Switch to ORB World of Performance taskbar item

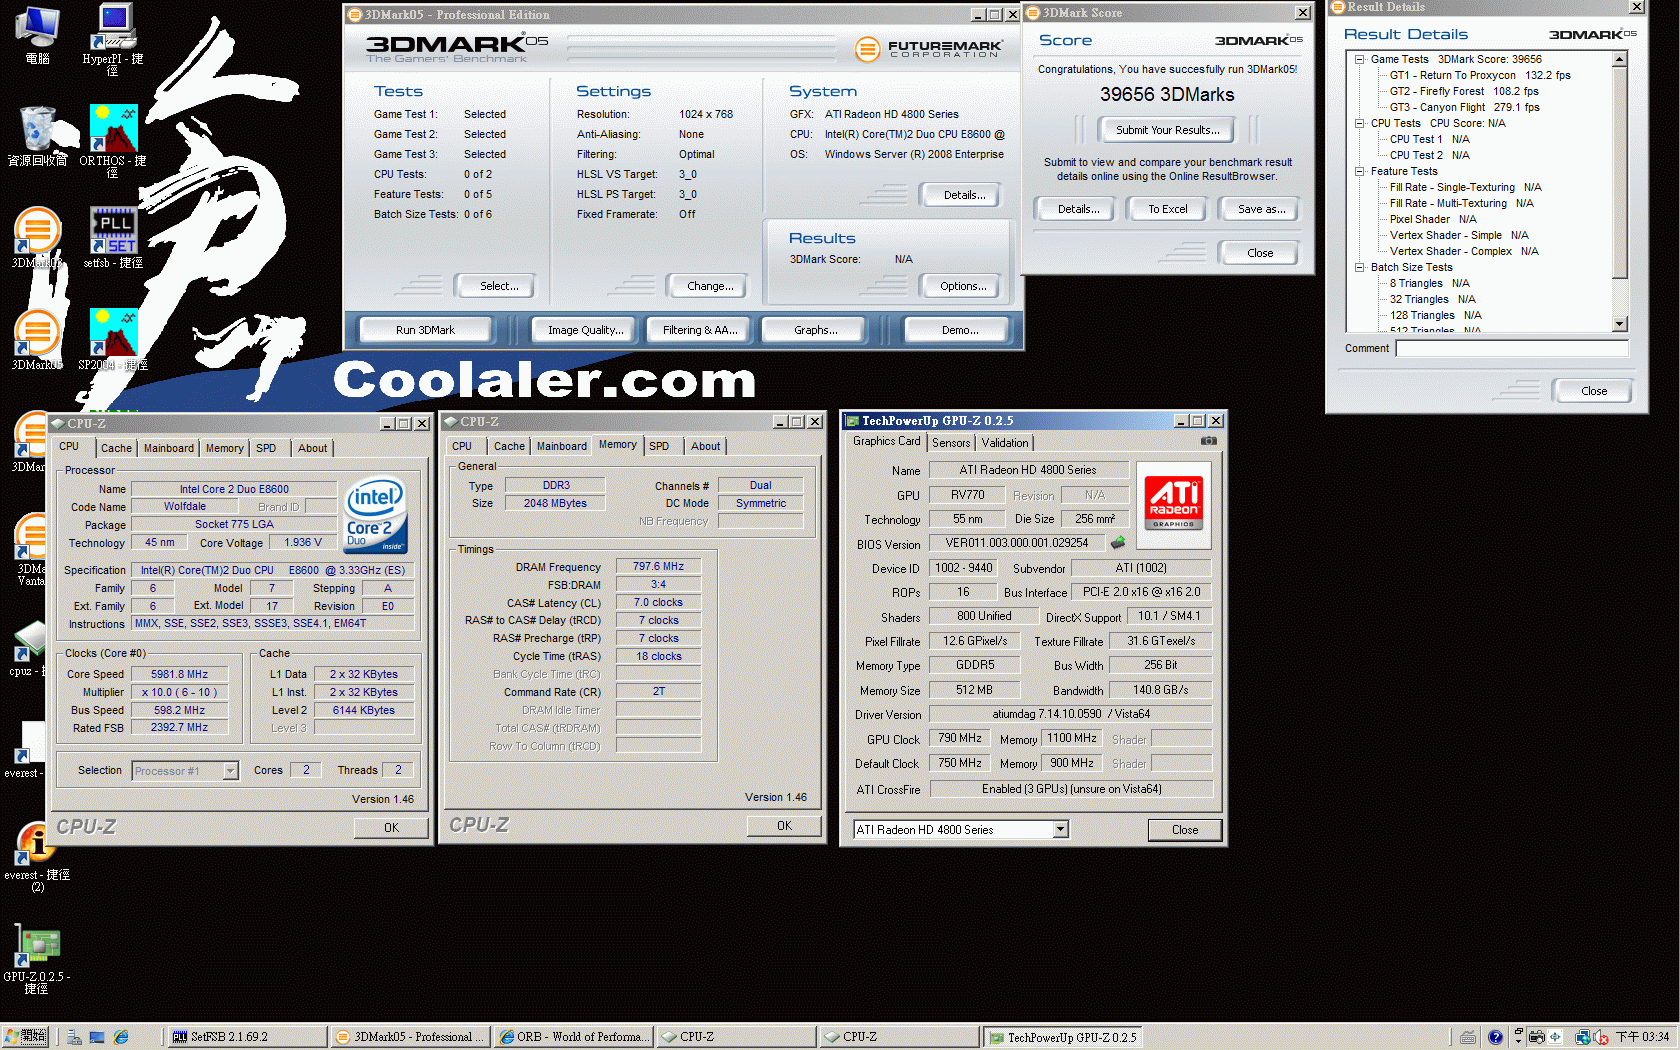(x=574, y=1037)
